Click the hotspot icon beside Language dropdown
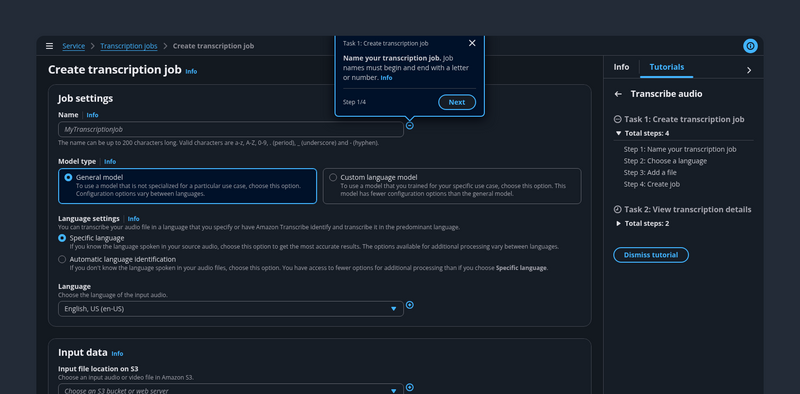 coord(410,305)
